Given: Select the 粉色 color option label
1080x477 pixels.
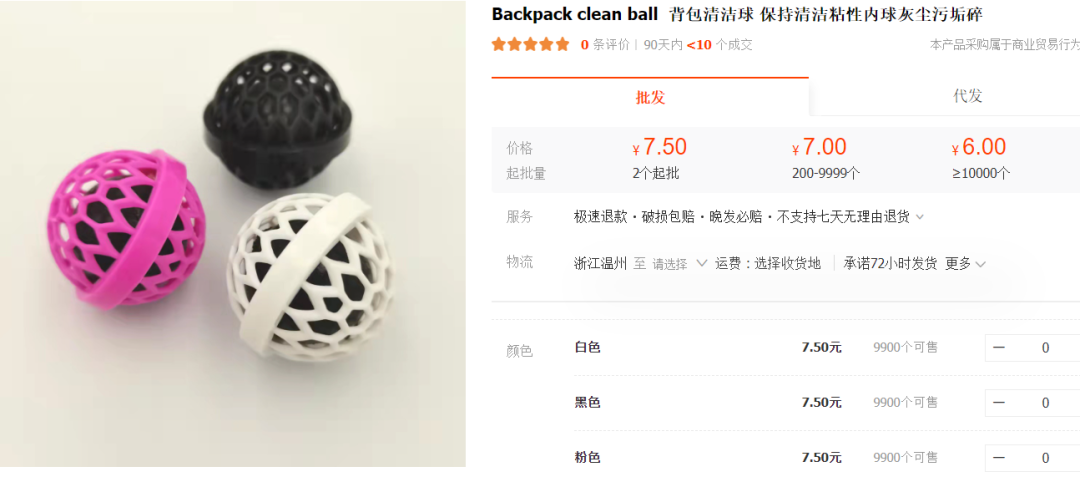Looking at the screenshot, I should 588,458.
